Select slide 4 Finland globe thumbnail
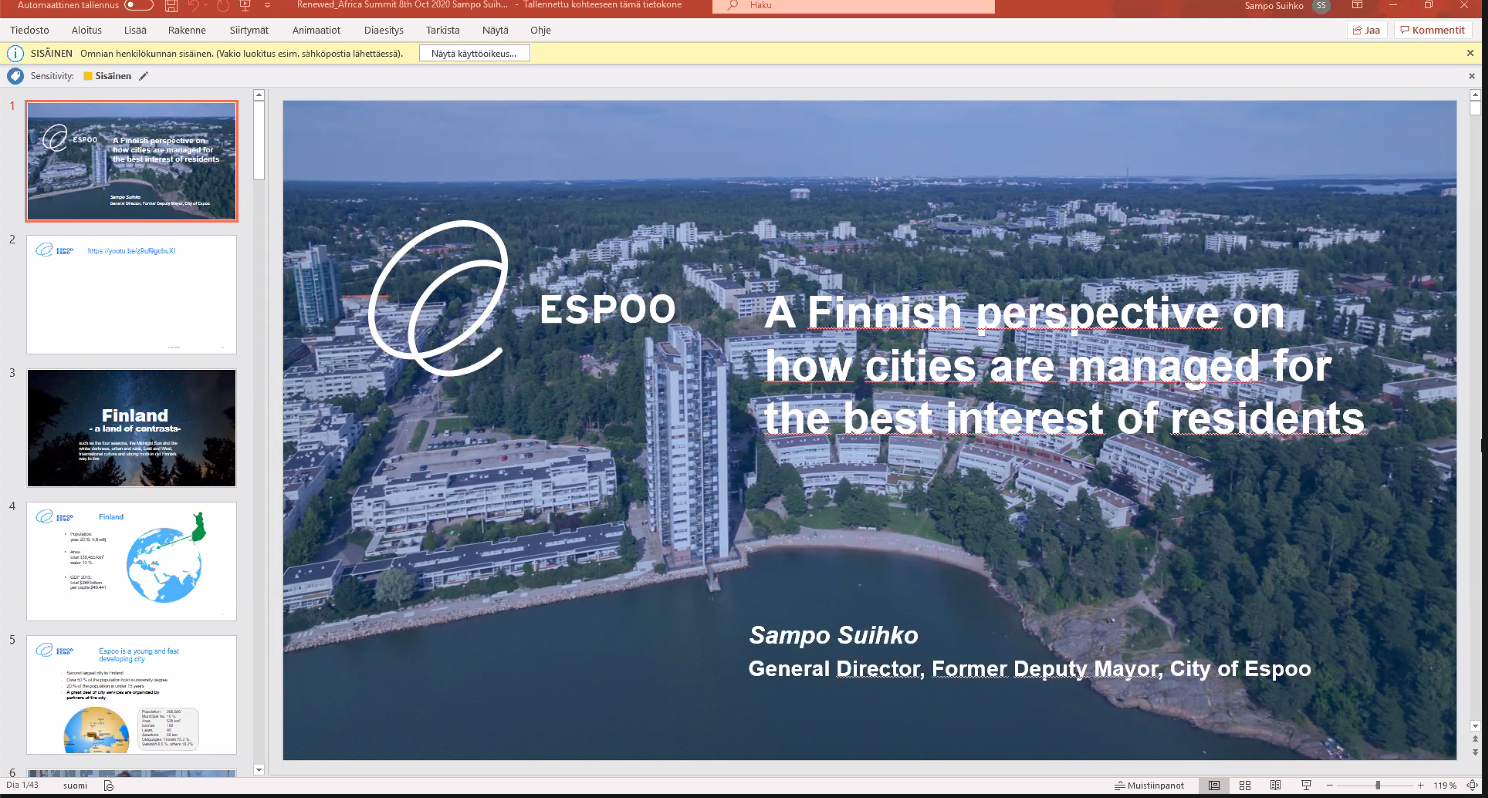Screen dimensions: 1488x798 click(x=132, y=561)
